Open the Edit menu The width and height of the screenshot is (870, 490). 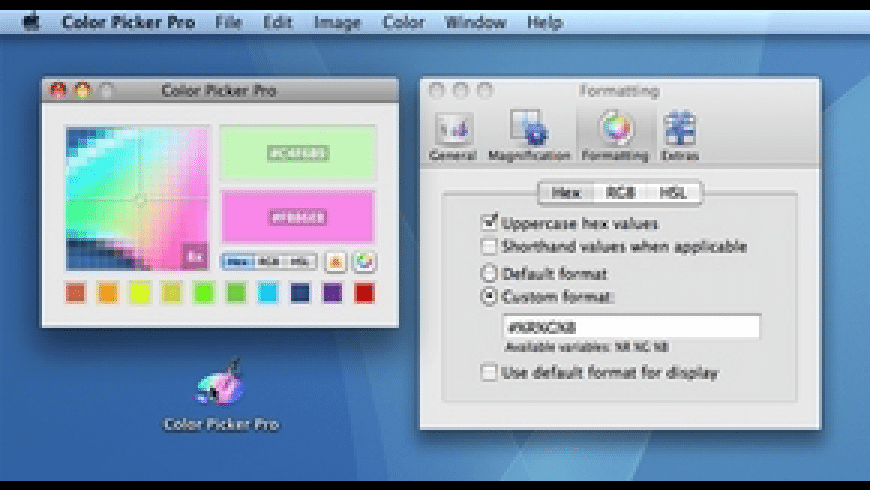pyautogui.click(x=277, y=22)
